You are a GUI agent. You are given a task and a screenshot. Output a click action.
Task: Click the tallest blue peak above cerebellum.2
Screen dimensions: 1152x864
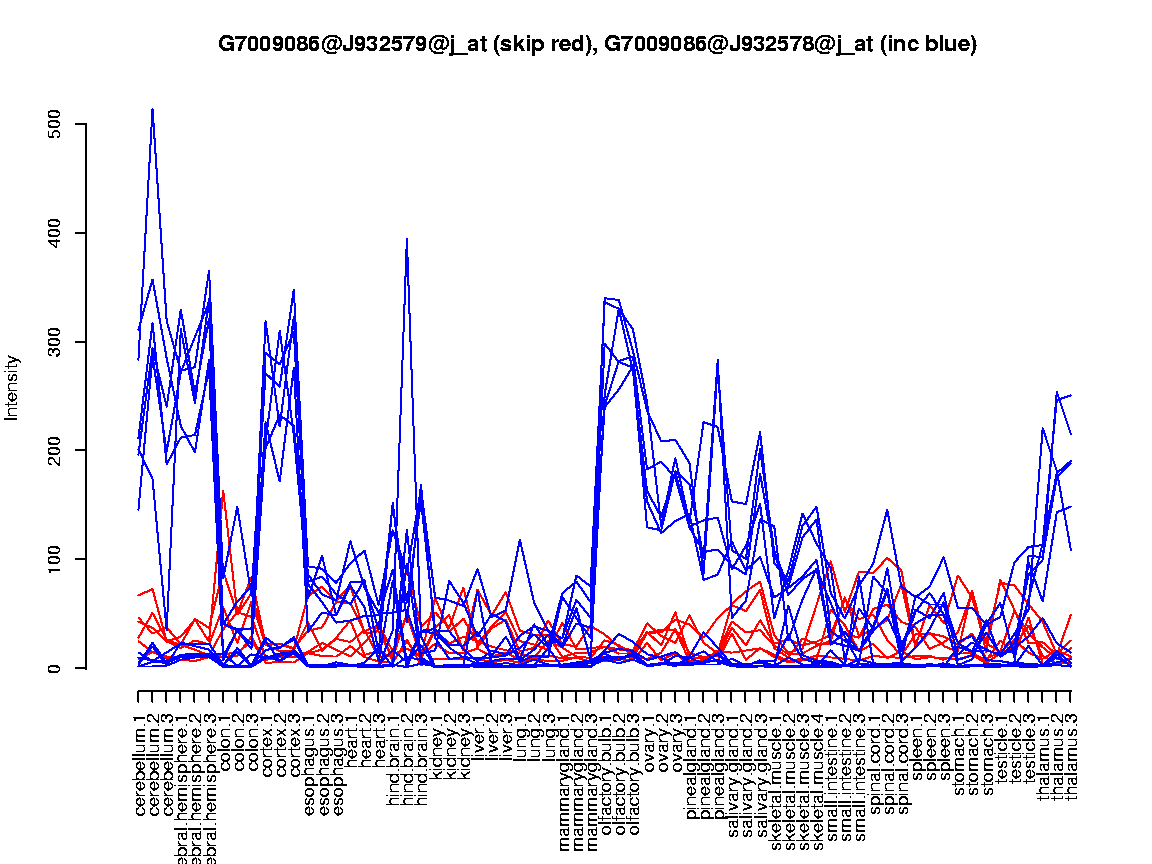(152, 109)
